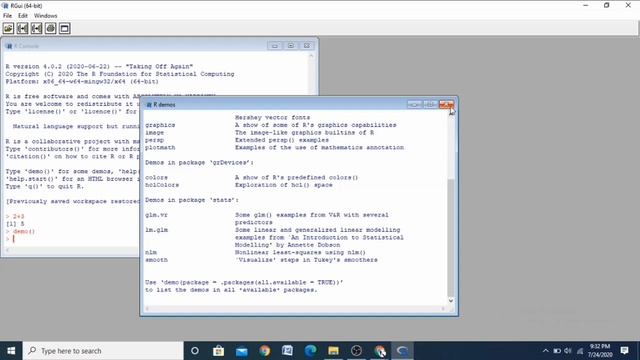Screen dimensions: 640x360
Task: Click the "Demos in package 'stats'" heading
Action: click(x=192, y=200)
